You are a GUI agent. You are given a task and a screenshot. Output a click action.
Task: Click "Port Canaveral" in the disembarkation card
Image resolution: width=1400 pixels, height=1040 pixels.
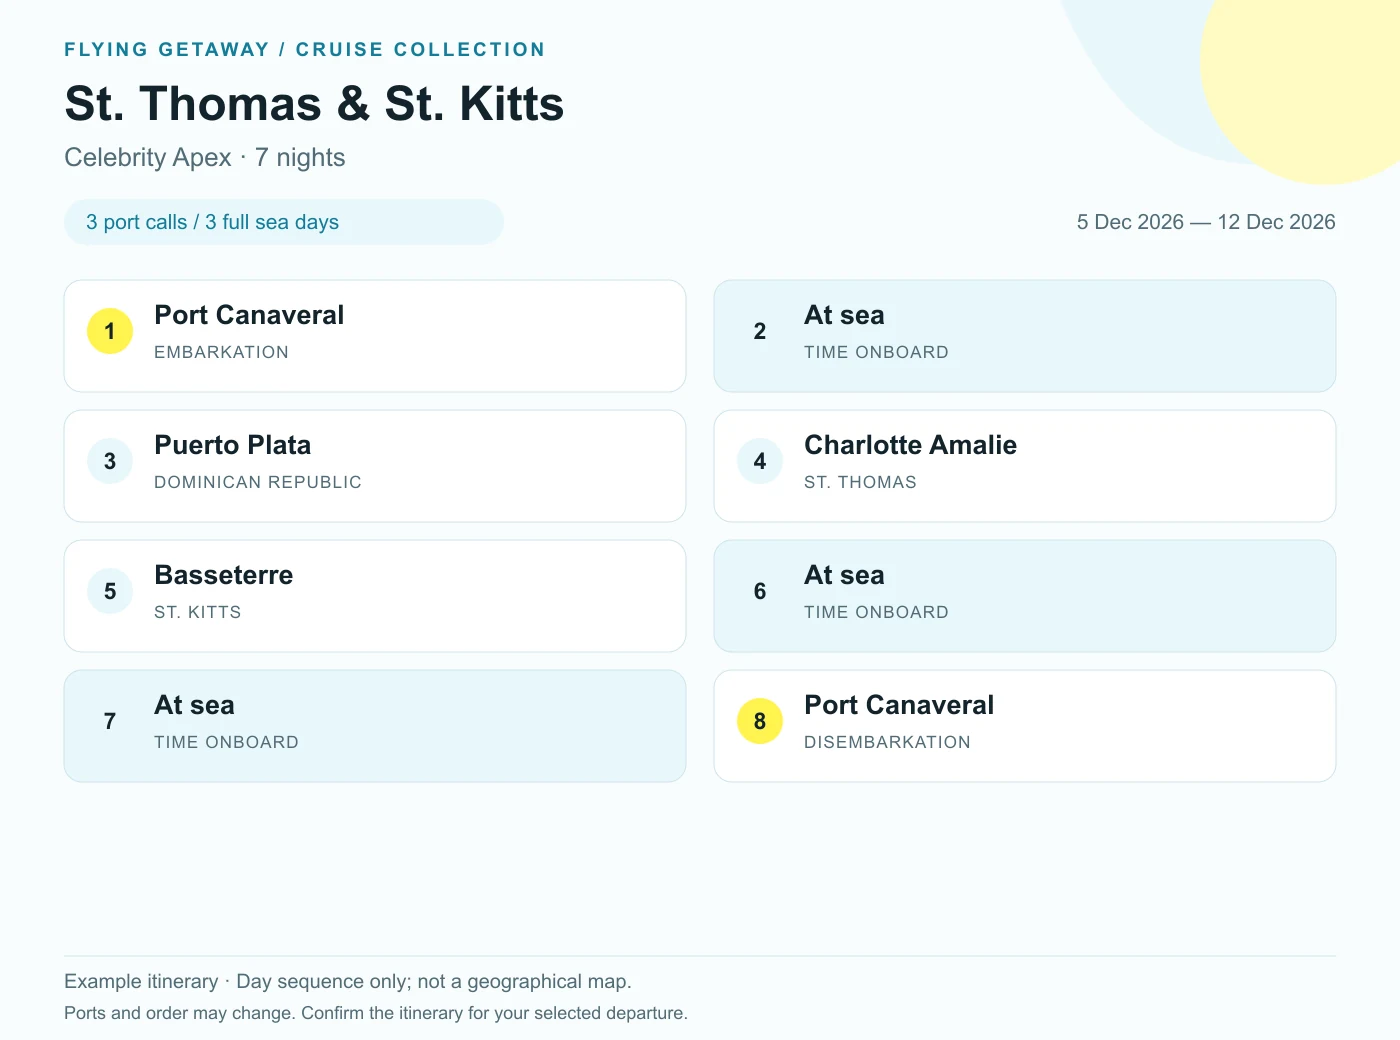point(899,705)
